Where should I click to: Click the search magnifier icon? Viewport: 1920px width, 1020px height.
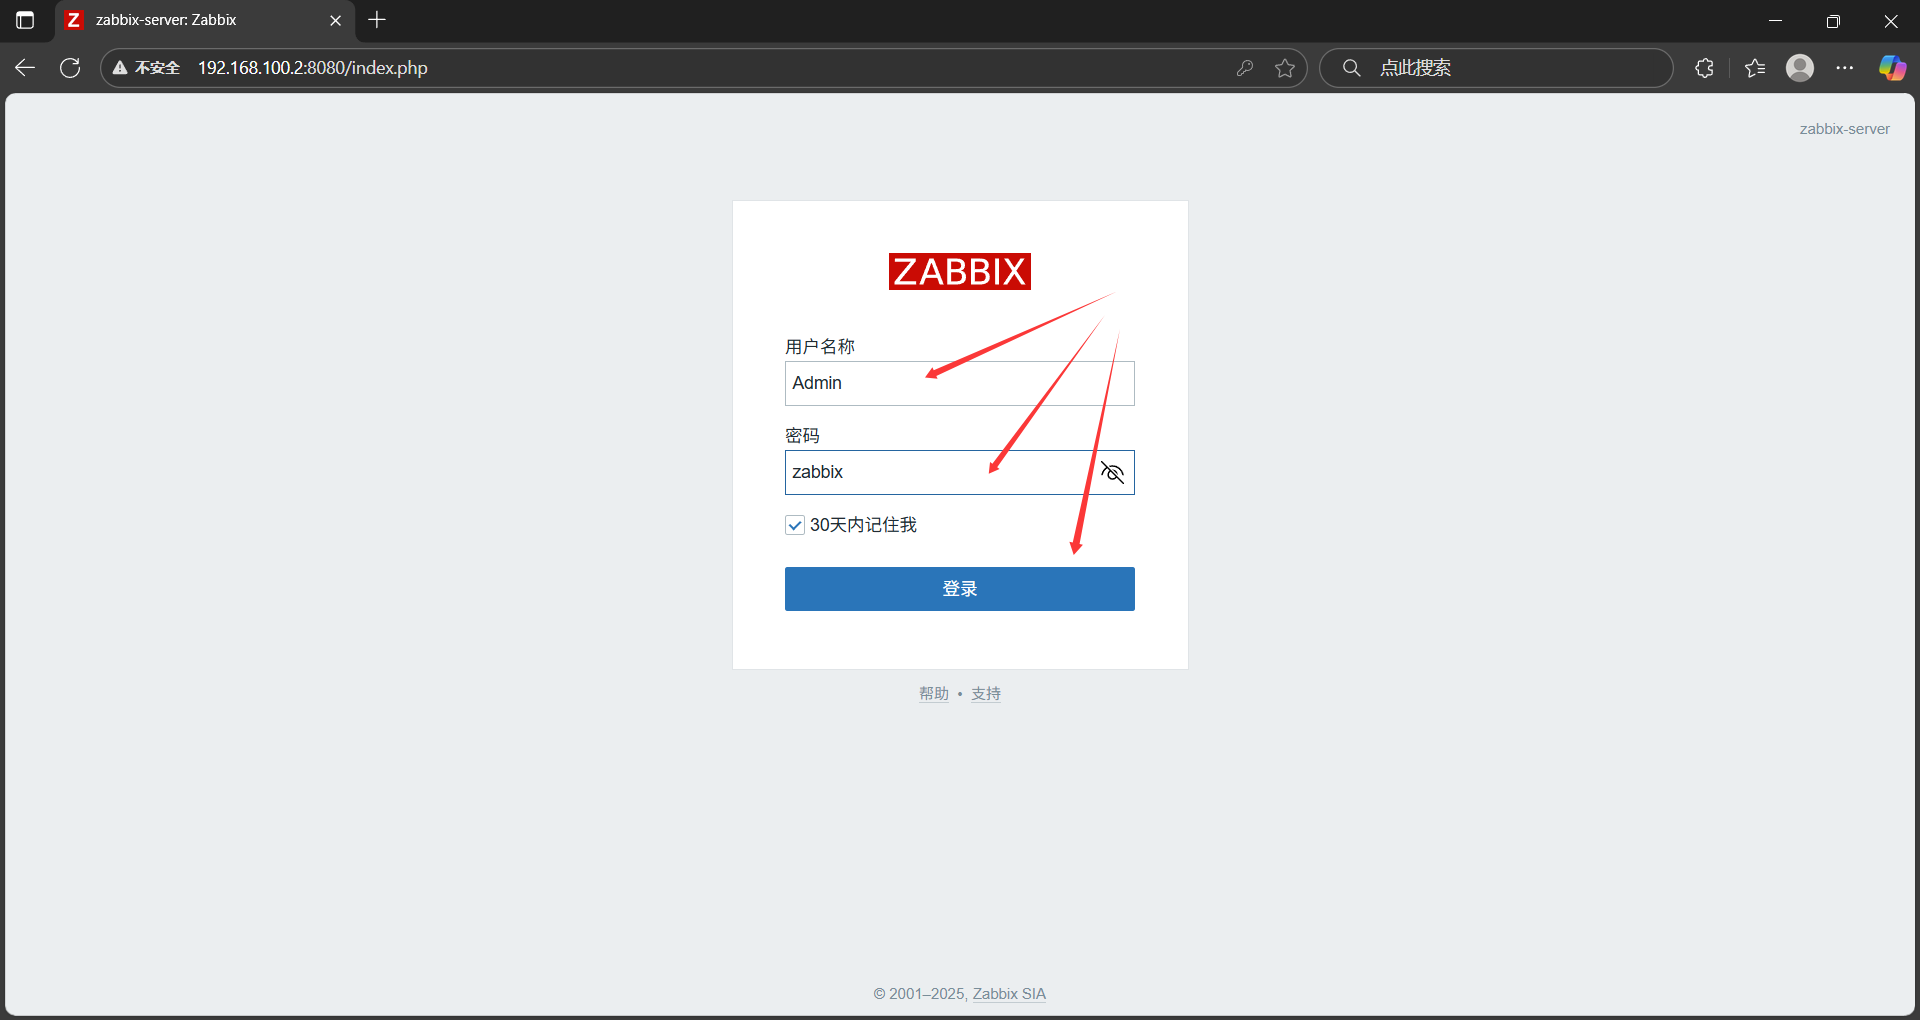coord(1351,68)
